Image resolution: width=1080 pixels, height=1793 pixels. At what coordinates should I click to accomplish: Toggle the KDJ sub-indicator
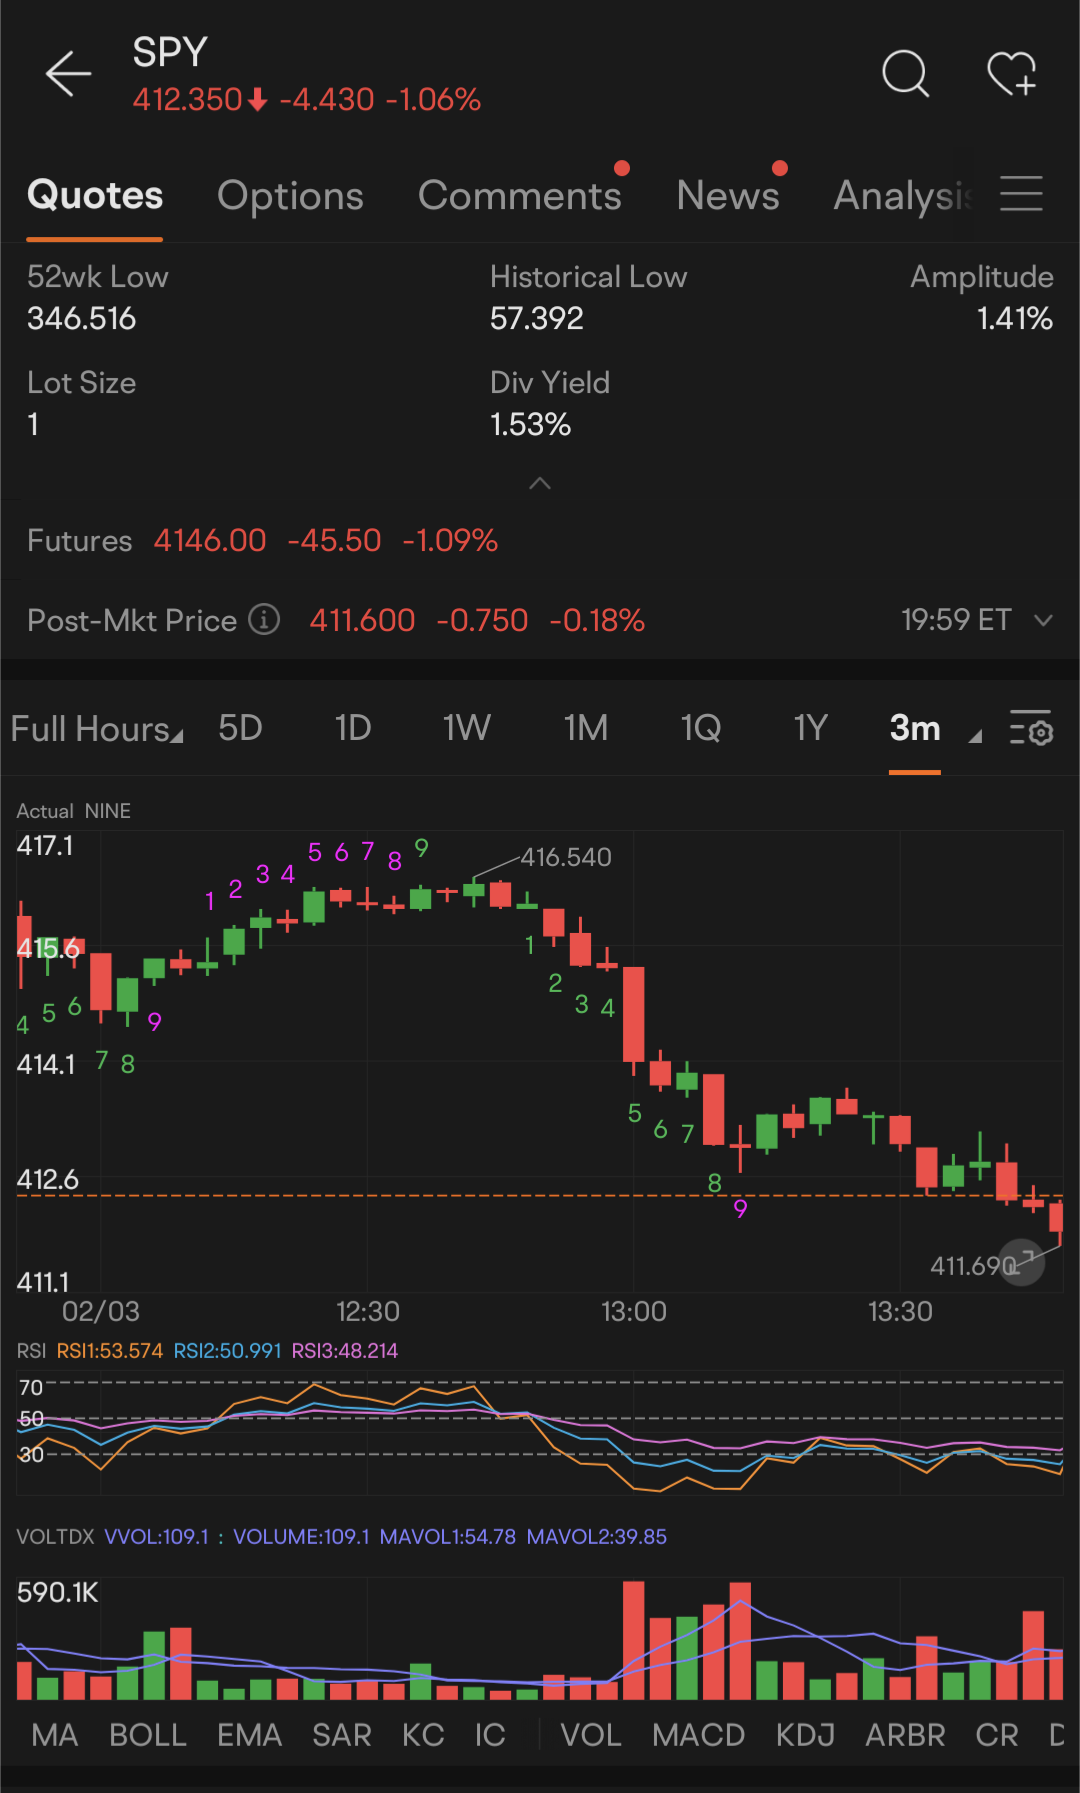pyautogui.click(x=806, y=1735)
